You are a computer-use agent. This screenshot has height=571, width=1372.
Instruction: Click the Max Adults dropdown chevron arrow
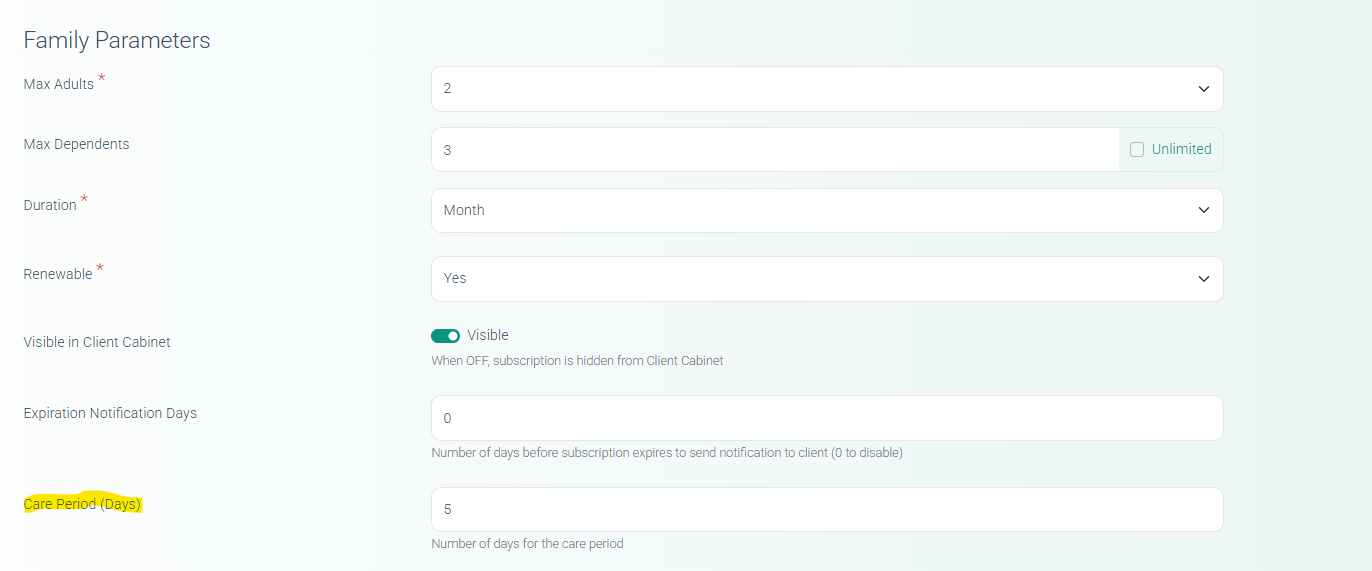click(1203, 89)
